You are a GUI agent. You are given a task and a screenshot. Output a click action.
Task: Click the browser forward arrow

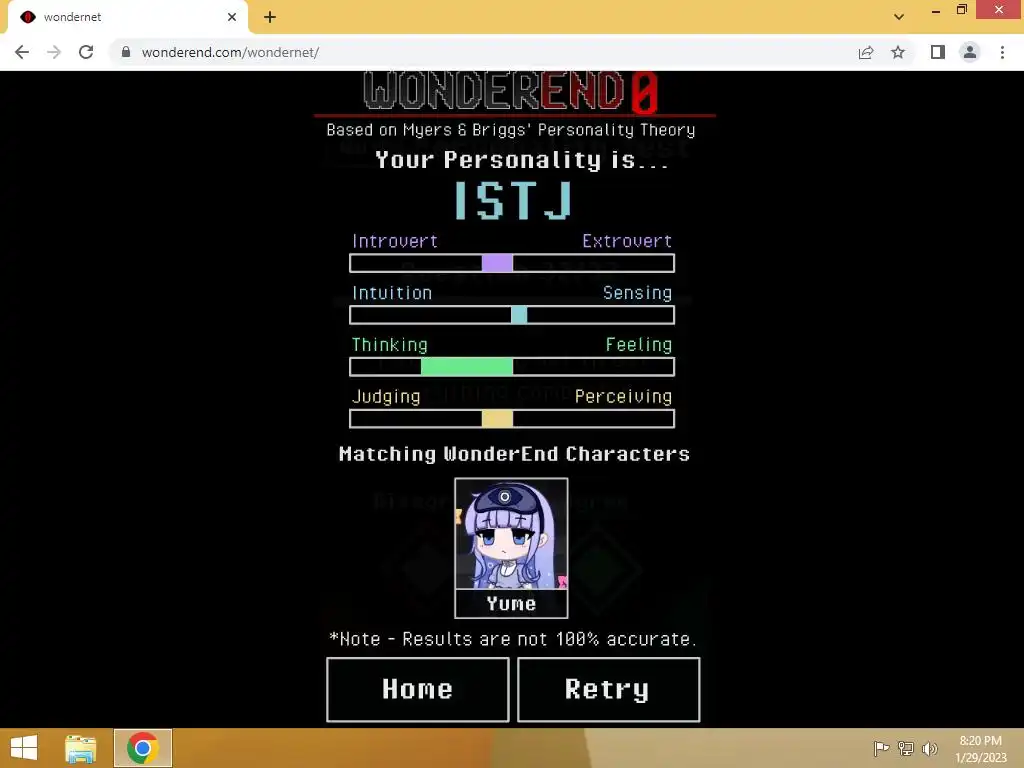click(x=54, y=52)
